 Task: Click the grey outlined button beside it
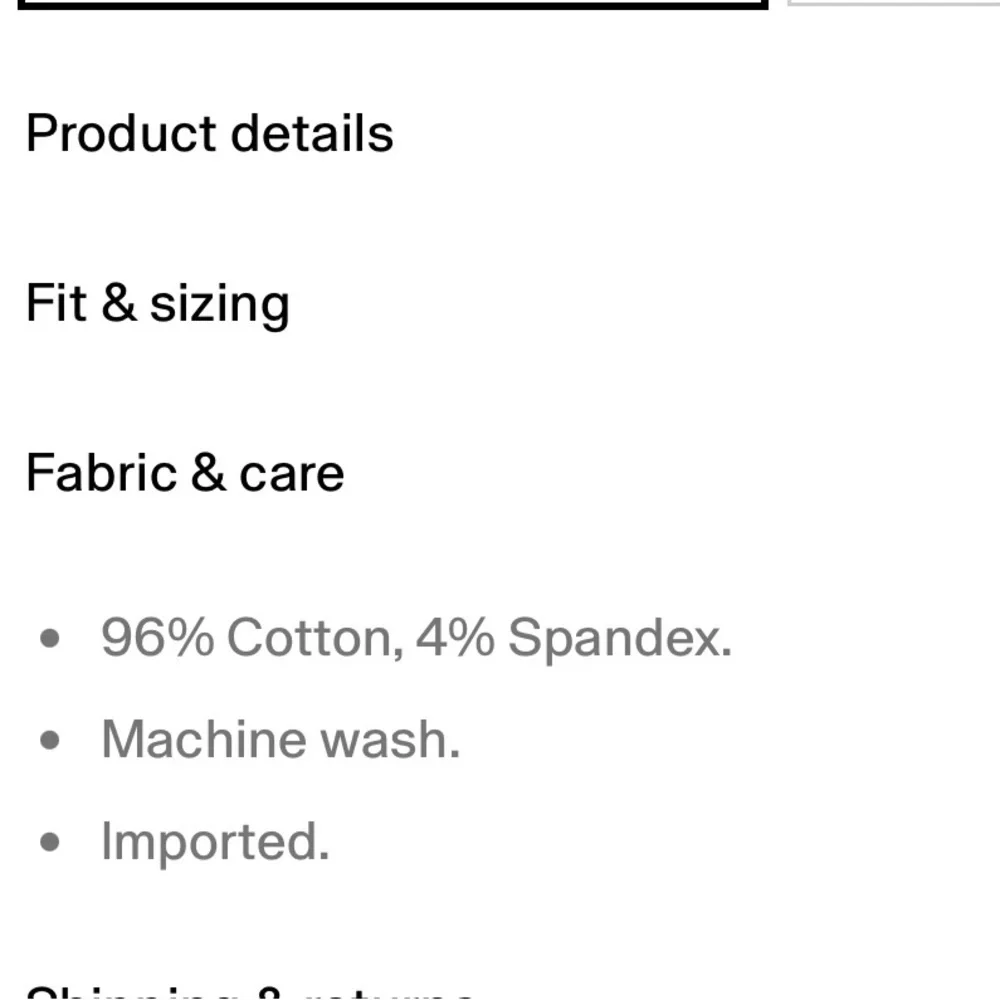pyautogui.click(x=894, y=3)
